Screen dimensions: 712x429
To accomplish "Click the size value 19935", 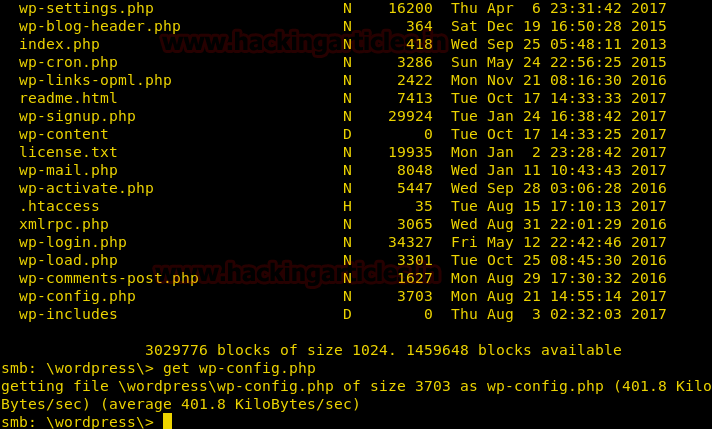I will [410, 152].
